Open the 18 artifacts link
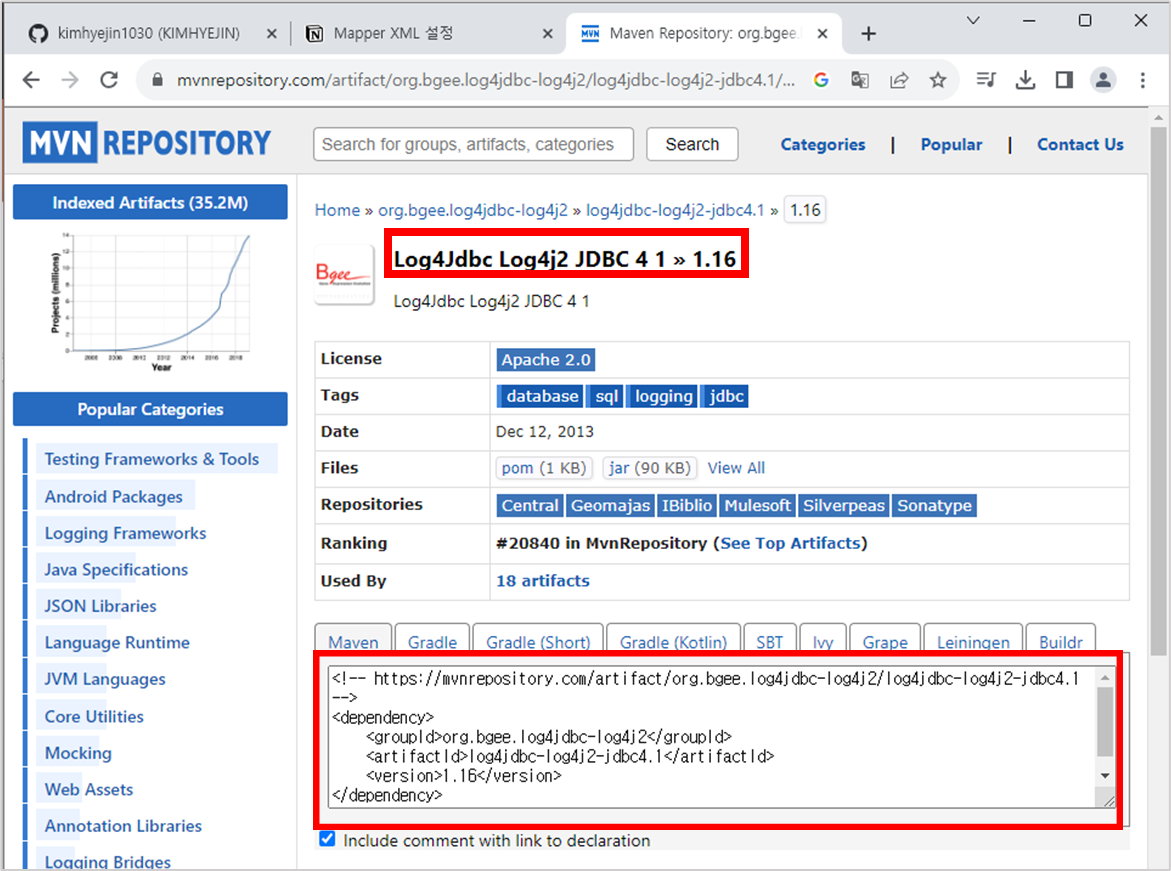Screen dimensions: 1171x871 (543, 580)
